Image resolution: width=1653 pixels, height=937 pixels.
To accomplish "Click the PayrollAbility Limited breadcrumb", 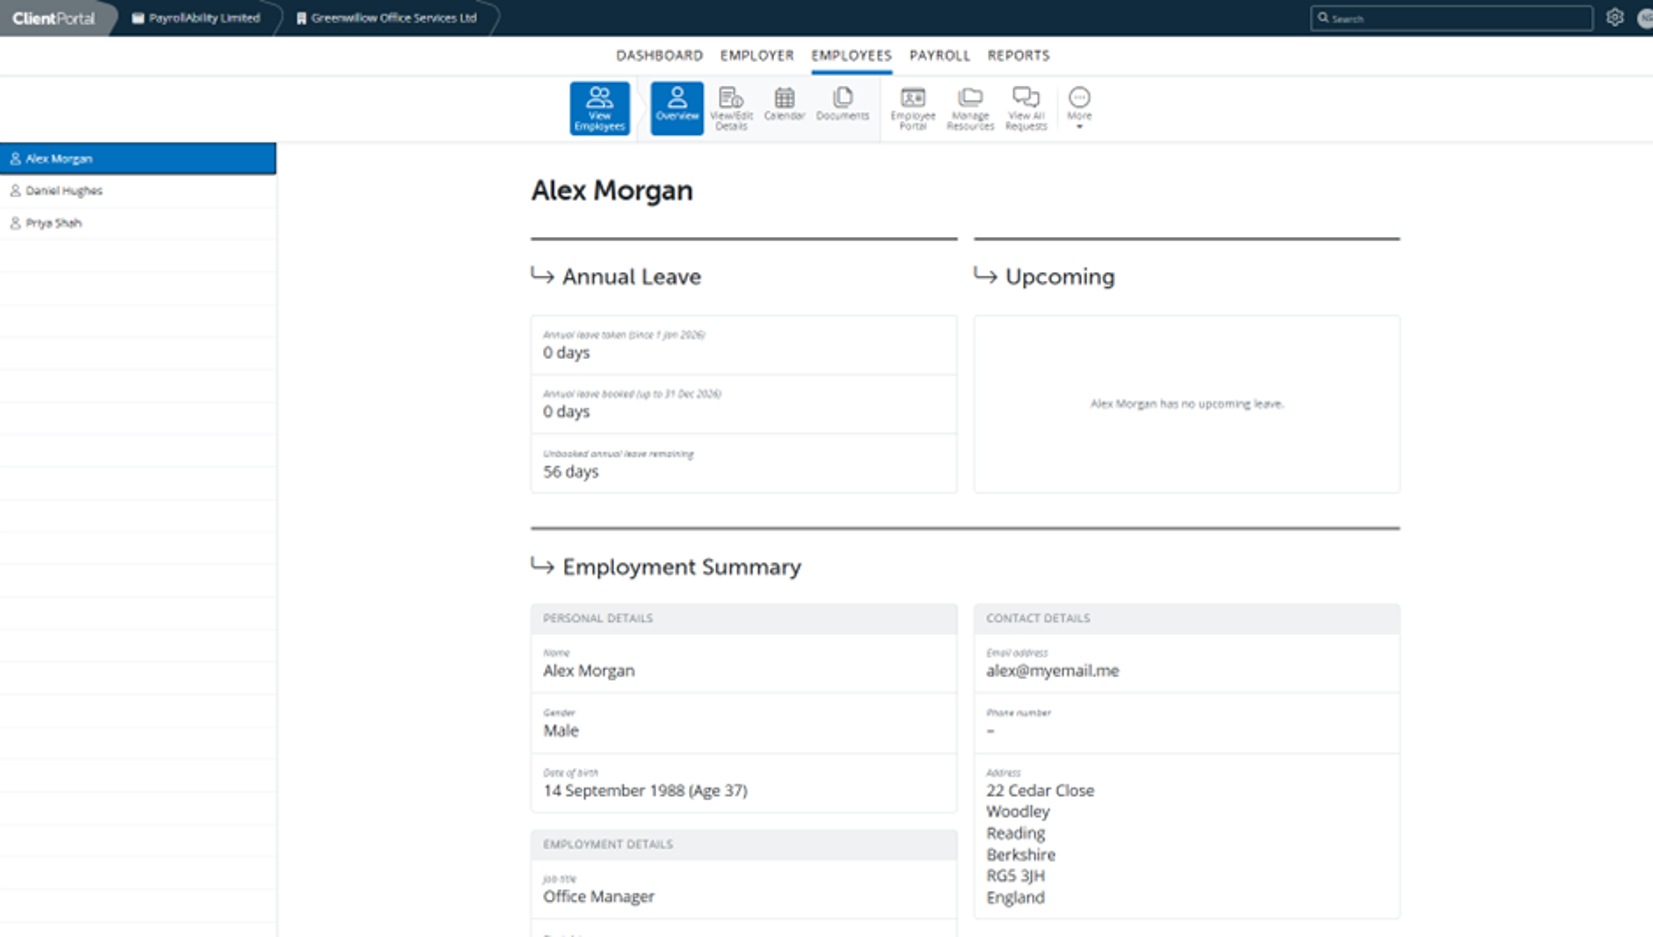I will point(197,18).
